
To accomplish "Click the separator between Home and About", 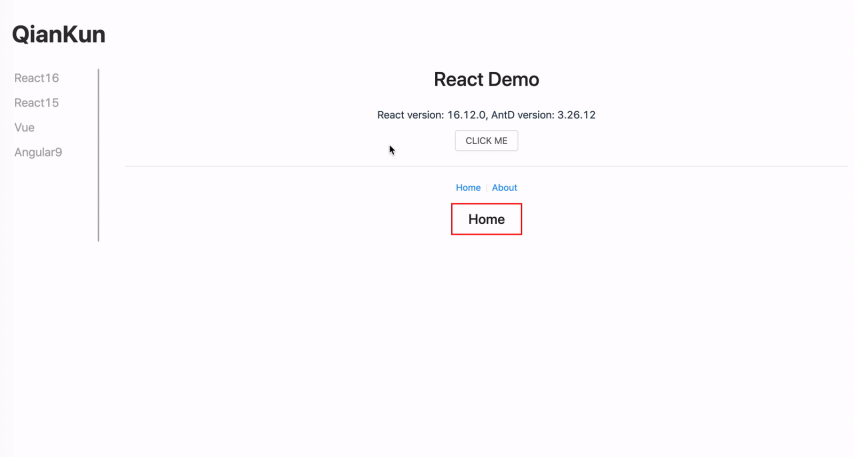I will (486, 188).
